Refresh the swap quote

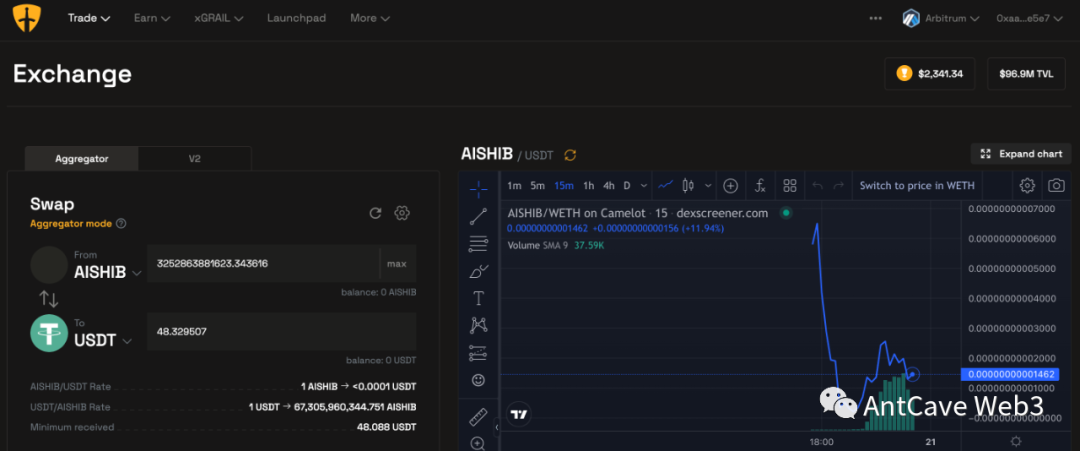tap(375, 213)
